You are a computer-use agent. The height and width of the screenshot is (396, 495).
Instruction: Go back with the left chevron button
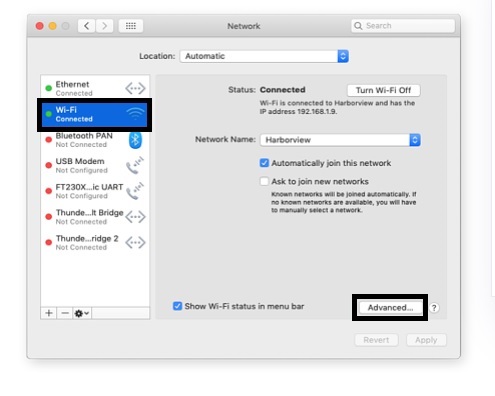(87, 26)
